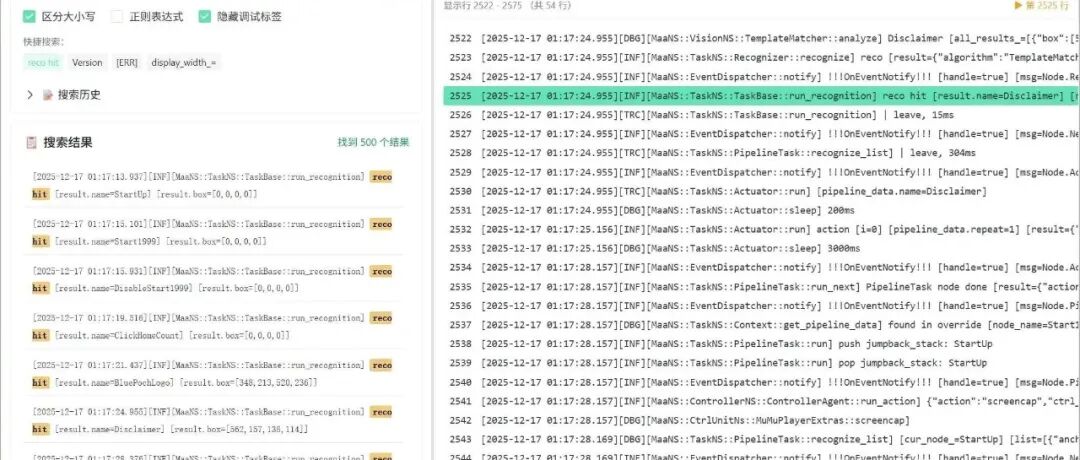
Task: Open search result with box=[582,157,135,114]
Action: pos(214,421)
